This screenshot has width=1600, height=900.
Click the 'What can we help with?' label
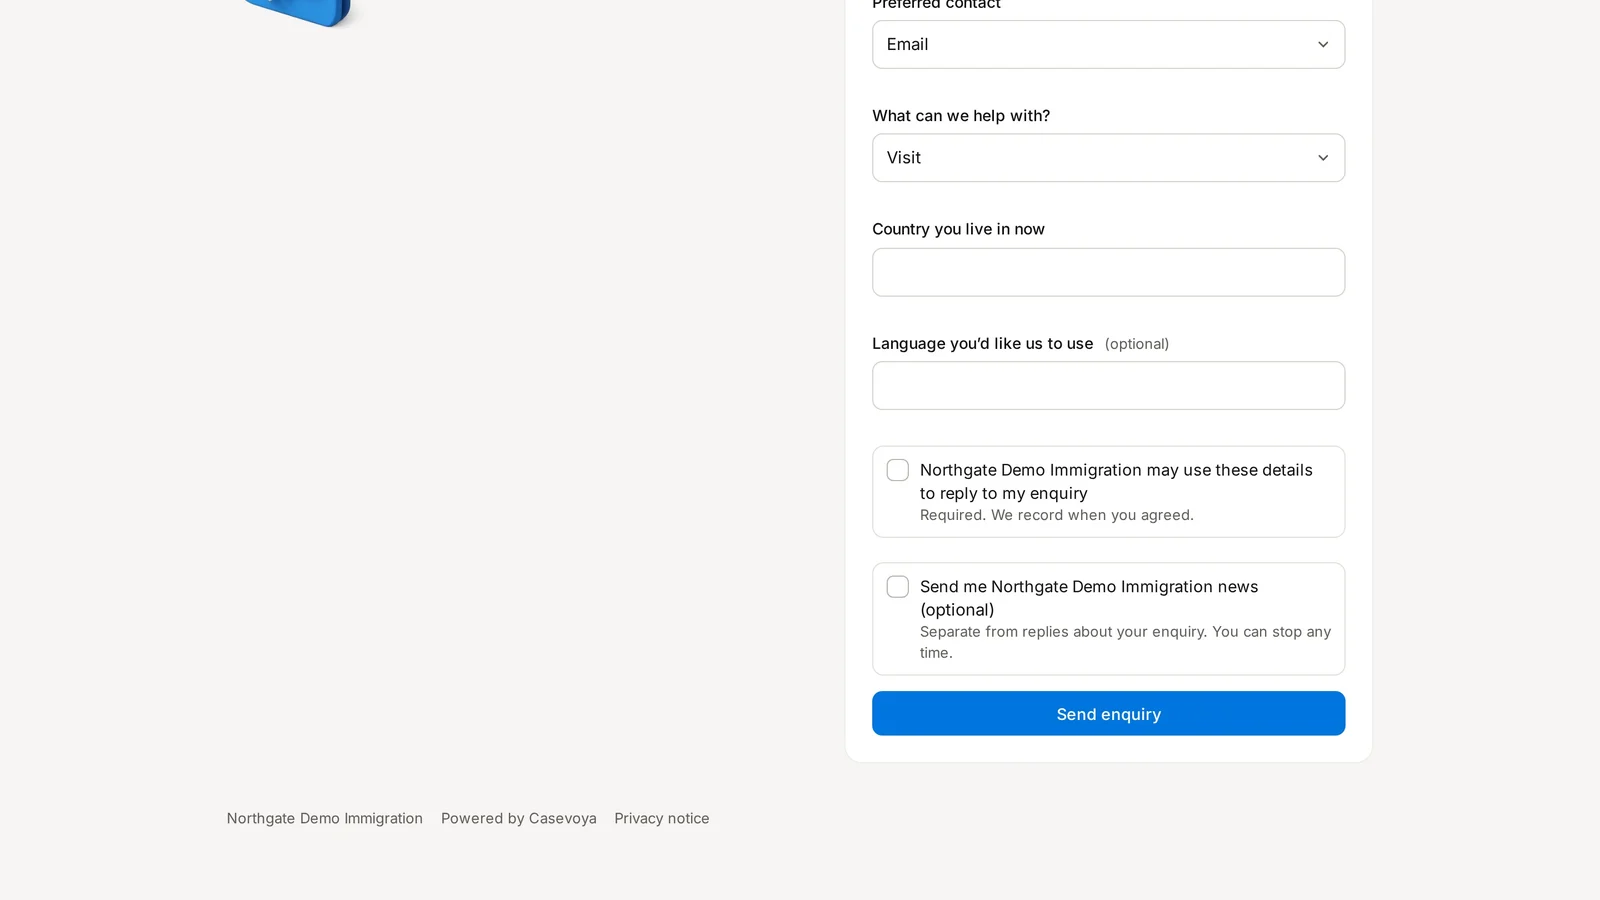(961, 116)
